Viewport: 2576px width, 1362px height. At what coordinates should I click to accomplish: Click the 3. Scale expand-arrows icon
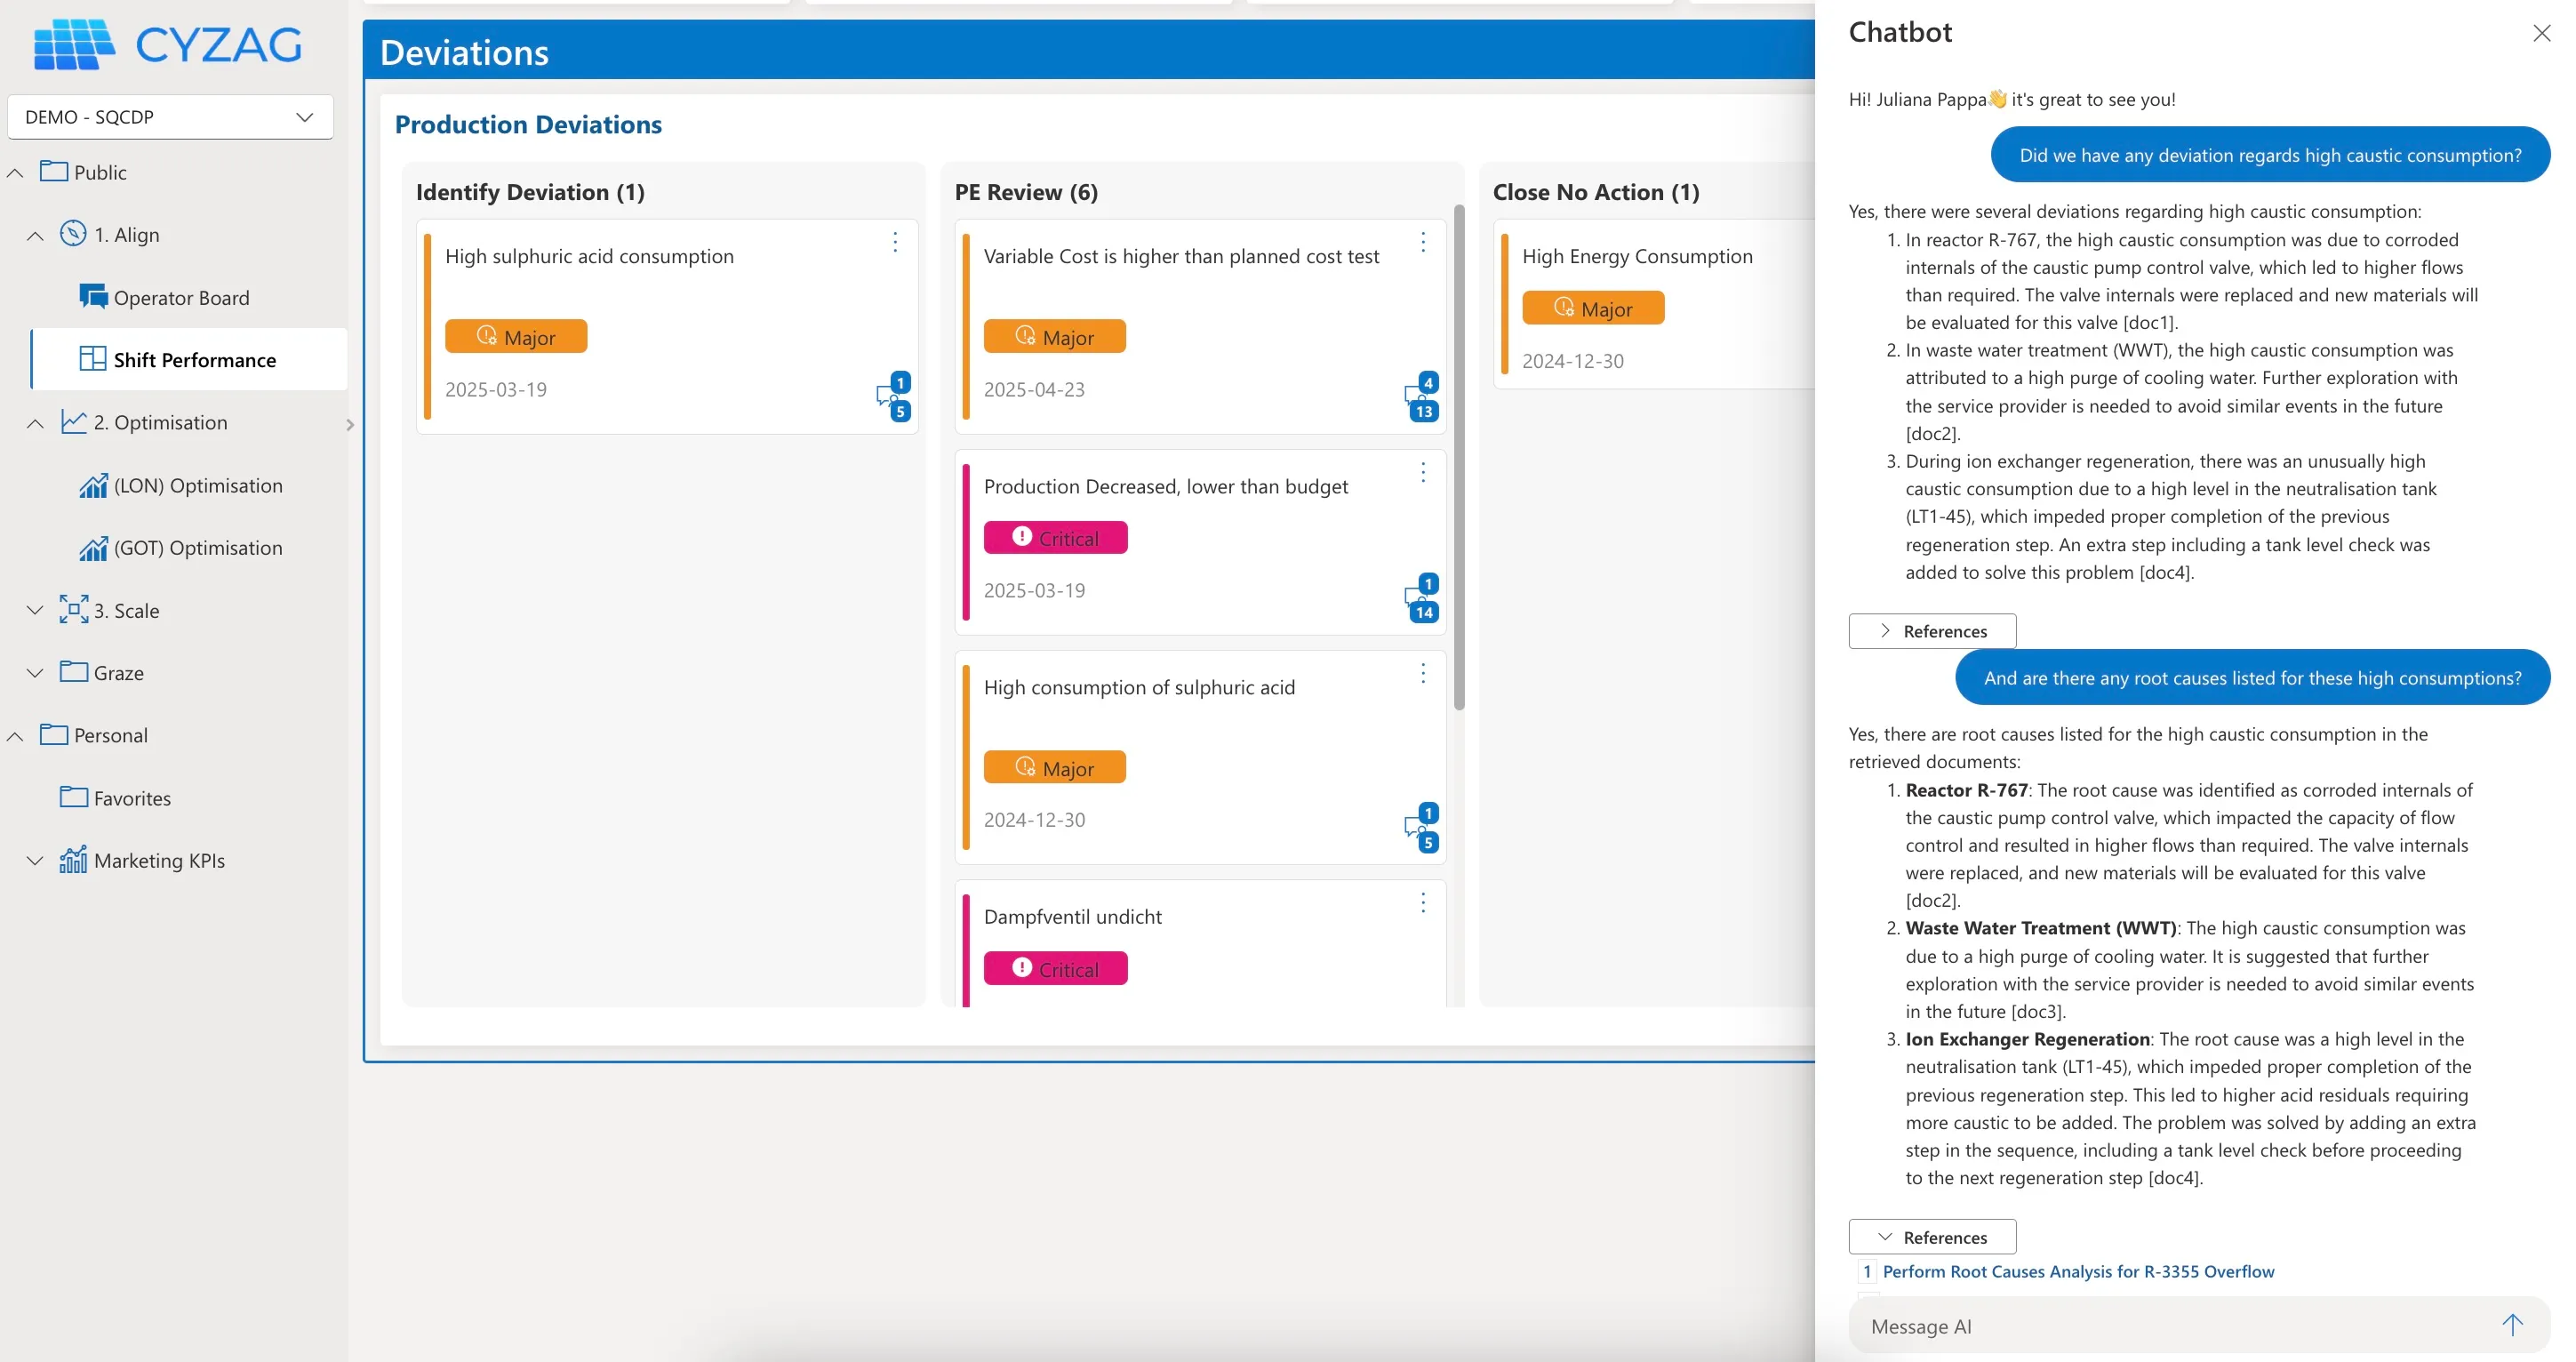click(x=73, y=609)
